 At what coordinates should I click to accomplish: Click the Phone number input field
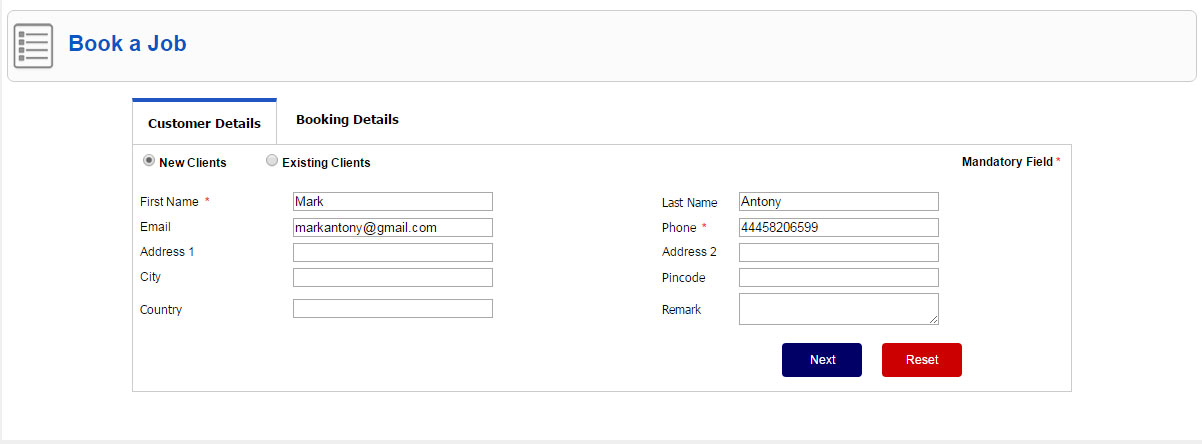[839, 228]
